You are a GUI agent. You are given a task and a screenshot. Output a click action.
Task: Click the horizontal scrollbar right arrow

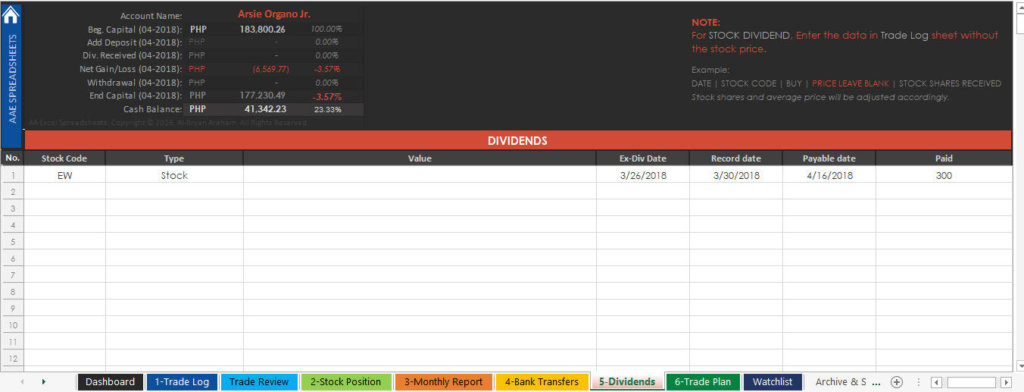click(1006, 382)
